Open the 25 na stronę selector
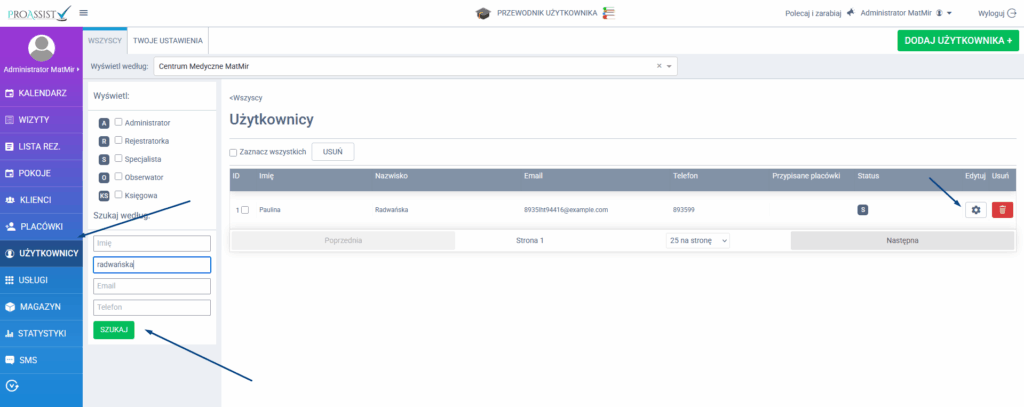 (697, 241)
